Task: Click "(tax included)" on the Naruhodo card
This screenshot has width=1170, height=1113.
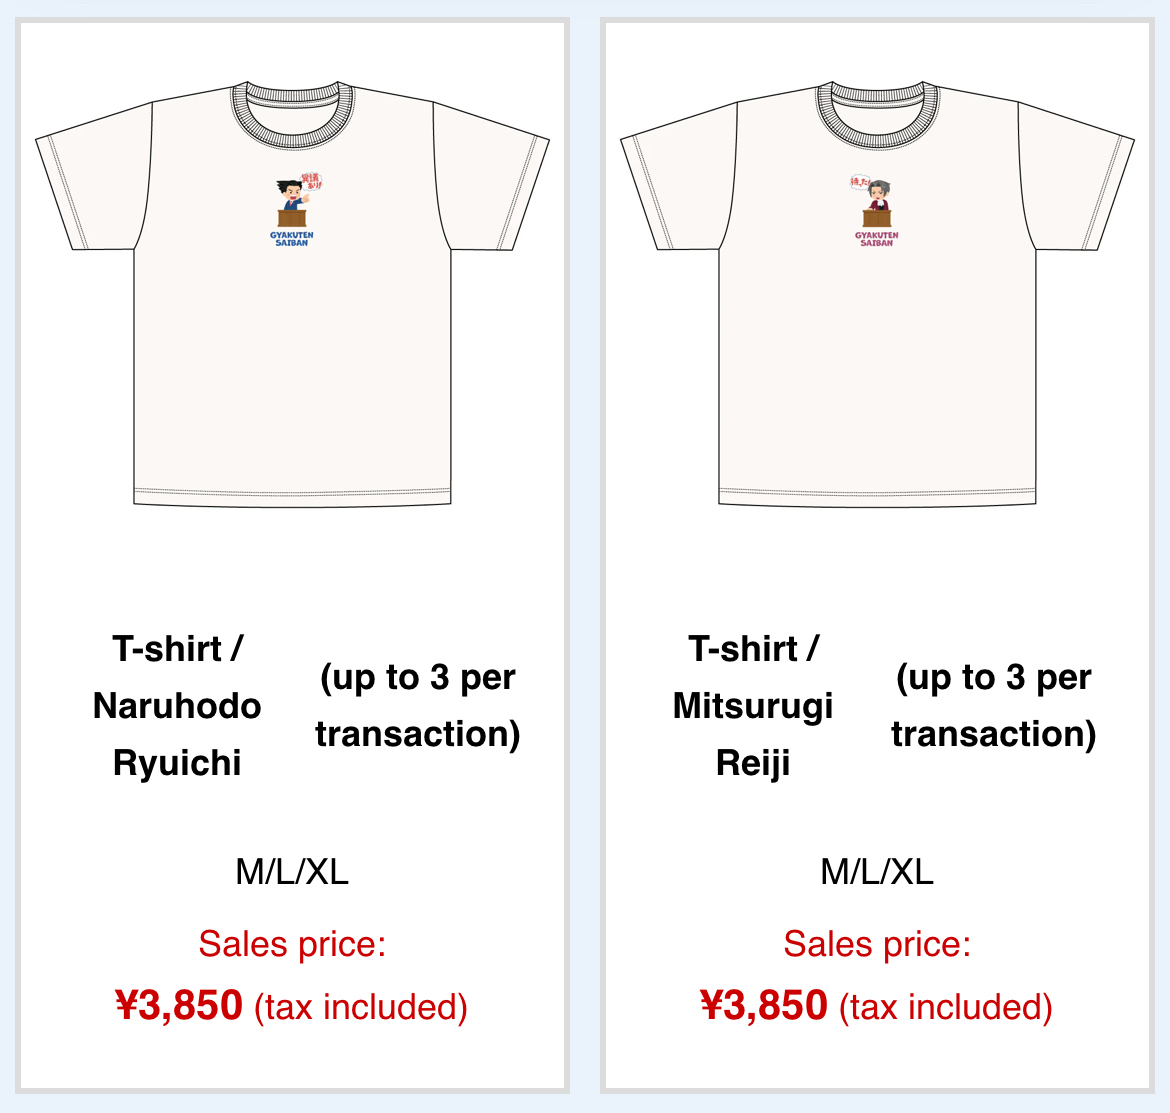Action: click(361, 1007)
